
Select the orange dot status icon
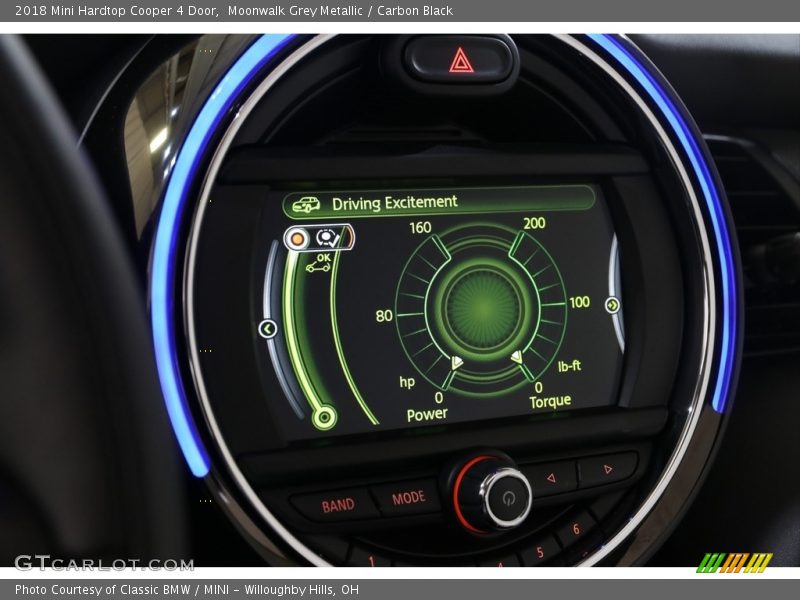pyautogui.click(x=297, y=239)
